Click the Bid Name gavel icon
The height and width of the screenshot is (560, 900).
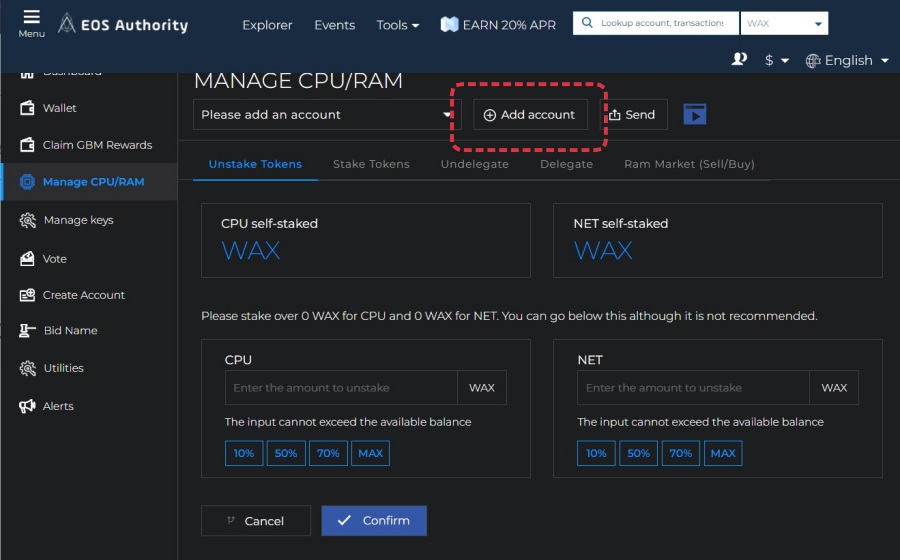pyautogui.click(x=27, y=330)
